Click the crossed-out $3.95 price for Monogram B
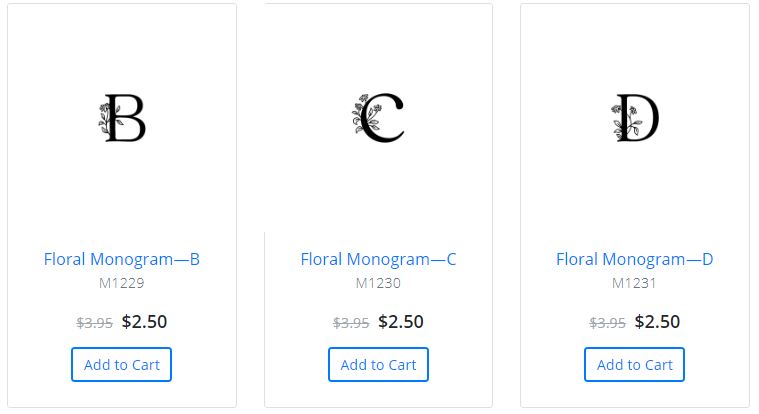 pos(94,322)
